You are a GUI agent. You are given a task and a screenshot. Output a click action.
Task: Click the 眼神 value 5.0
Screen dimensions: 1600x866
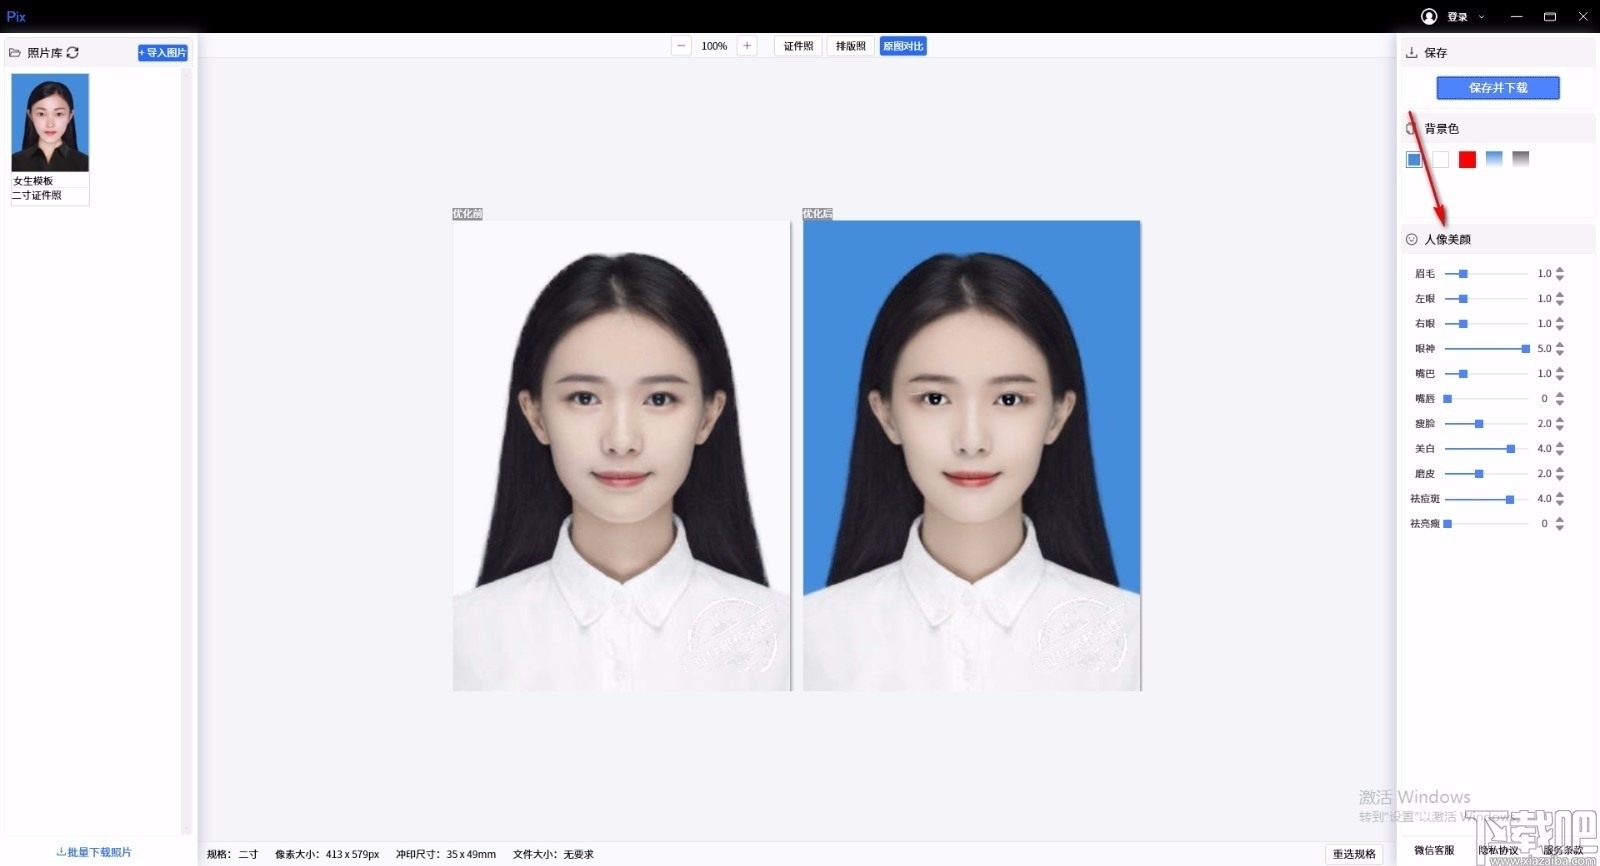point(1544,349)
